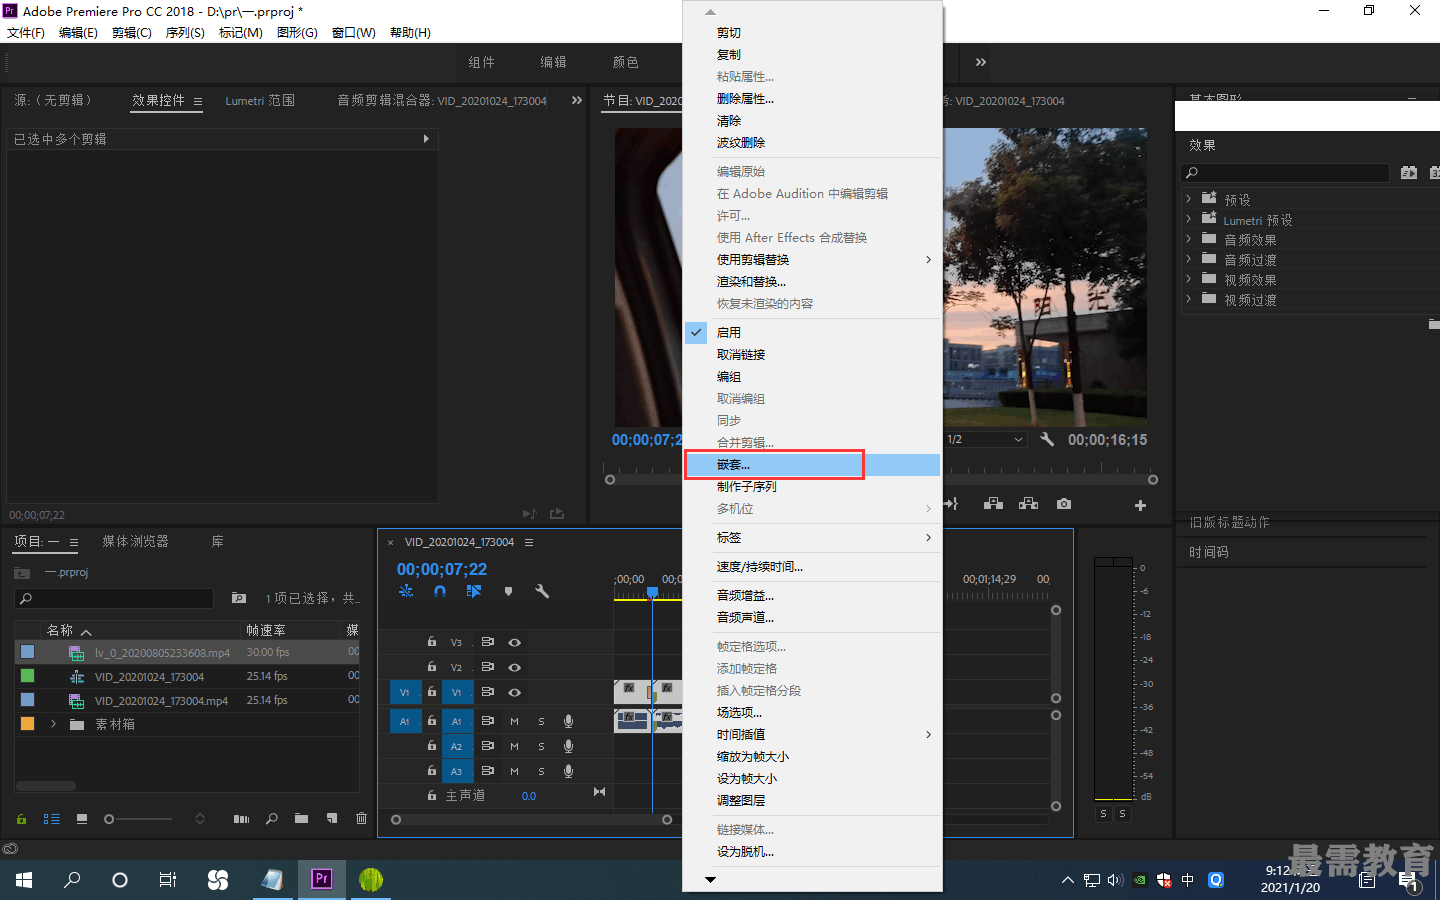Viewport: 1440px width, 900px height.
Task: Click program monitor button editor plus
Action: click(1140, 505)
